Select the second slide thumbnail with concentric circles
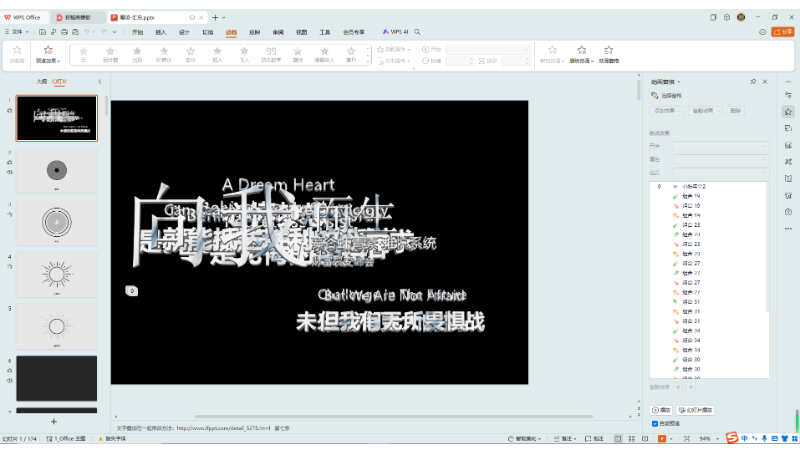 tap(57, 169)
